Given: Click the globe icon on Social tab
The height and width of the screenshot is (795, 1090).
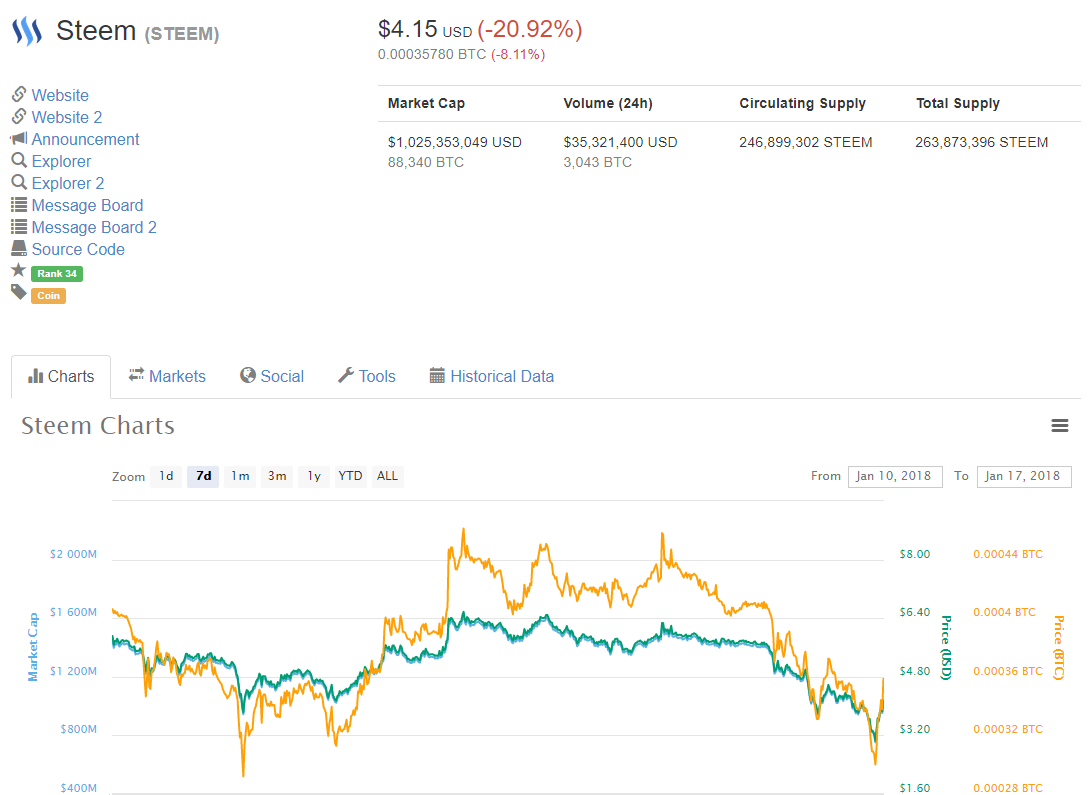Looking at the screenshot, I should 247,375.
